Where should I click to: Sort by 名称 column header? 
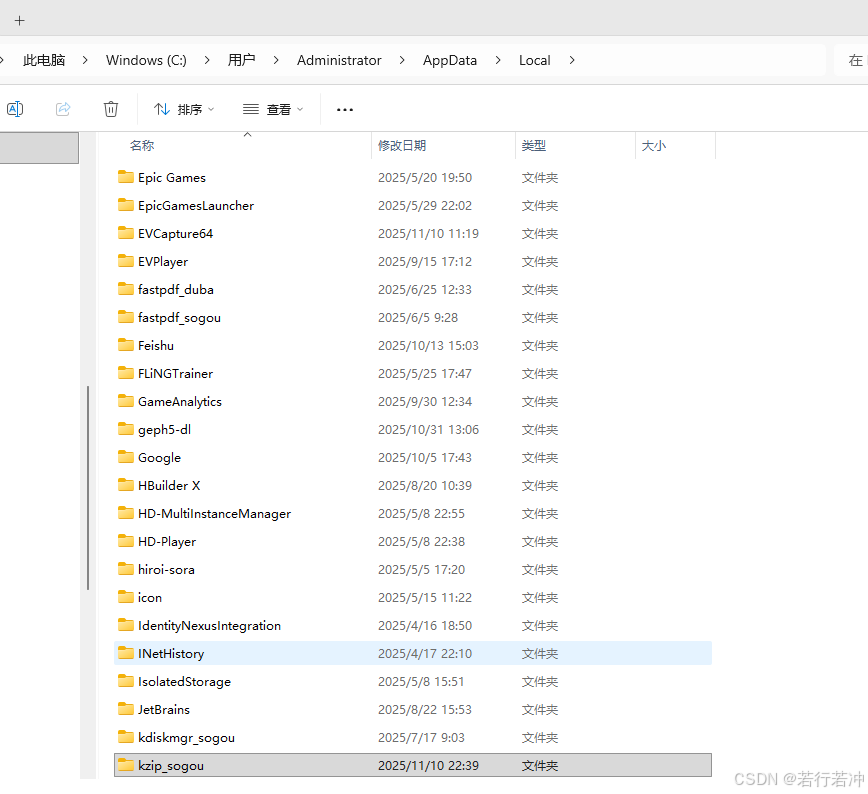point(142,146)
